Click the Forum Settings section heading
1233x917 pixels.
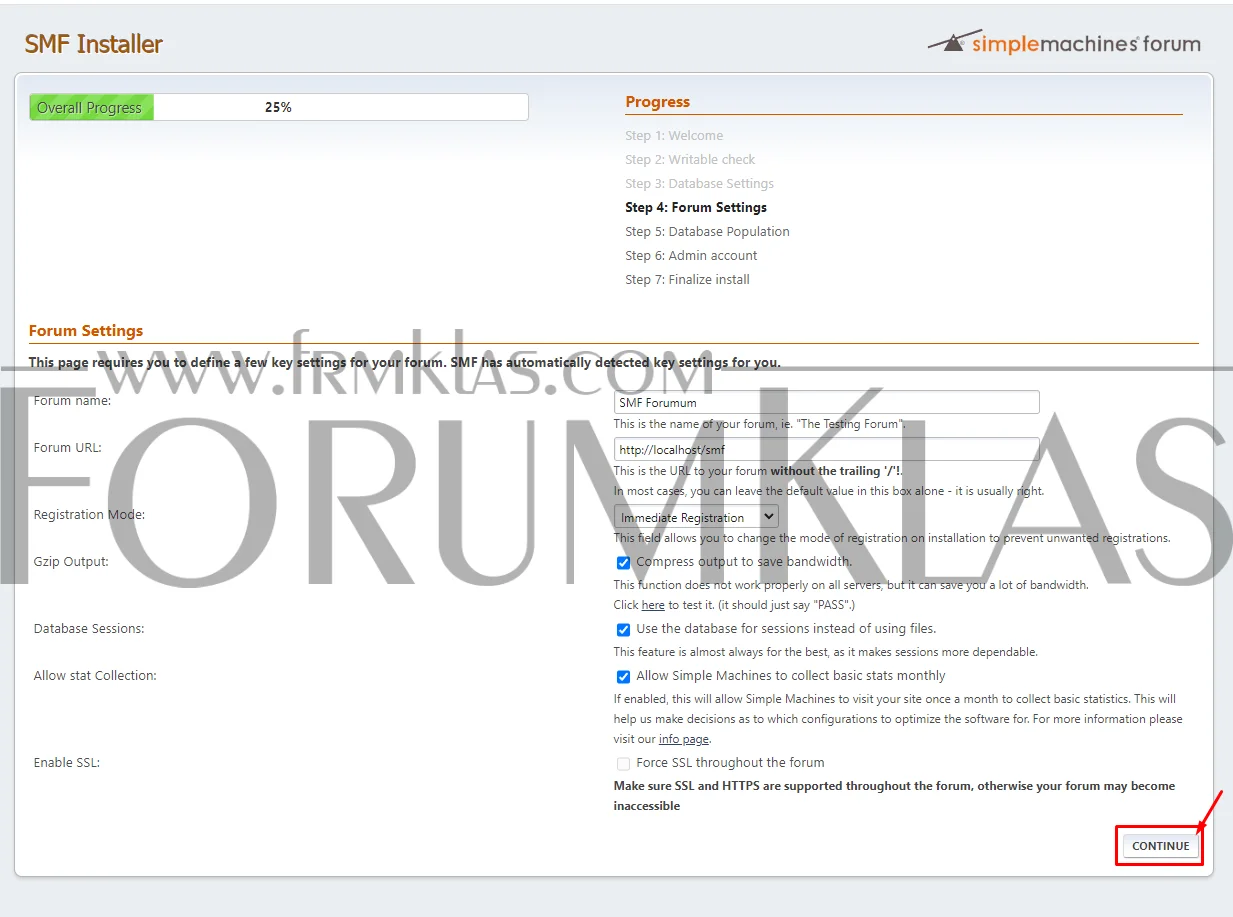86,330
